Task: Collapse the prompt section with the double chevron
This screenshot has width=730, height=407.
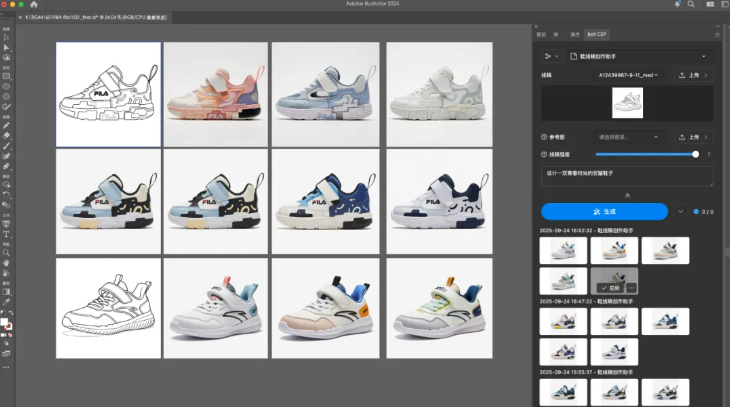Action: 627,195
